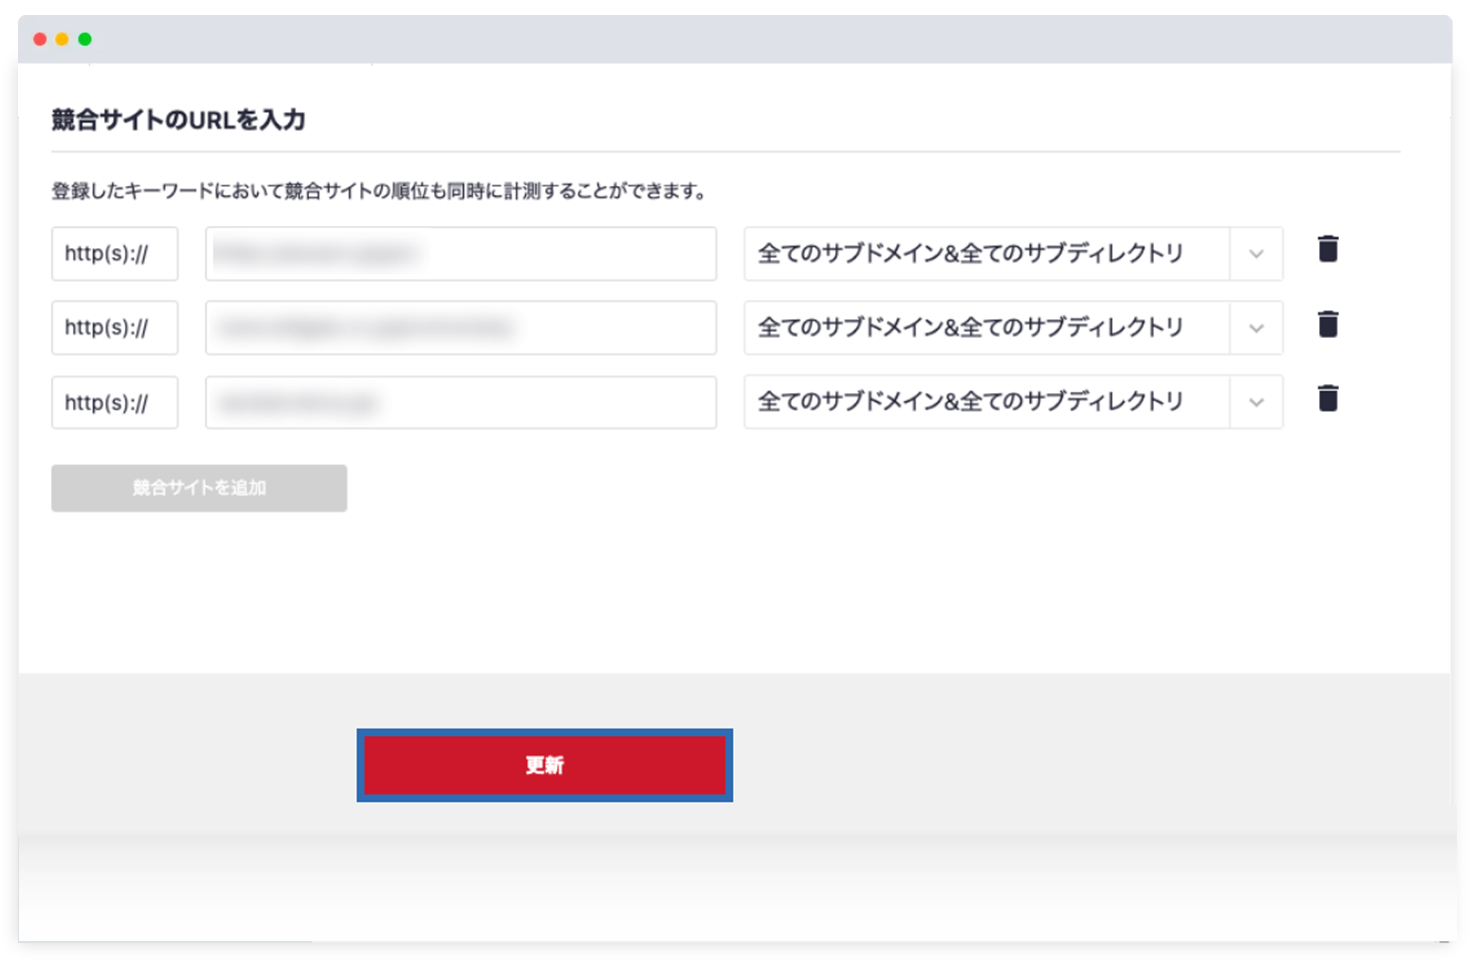Viewport: 1470px width, 960px height.
Task: Click the 競合サイトを追加 button
Action: [x=198, y=488]
